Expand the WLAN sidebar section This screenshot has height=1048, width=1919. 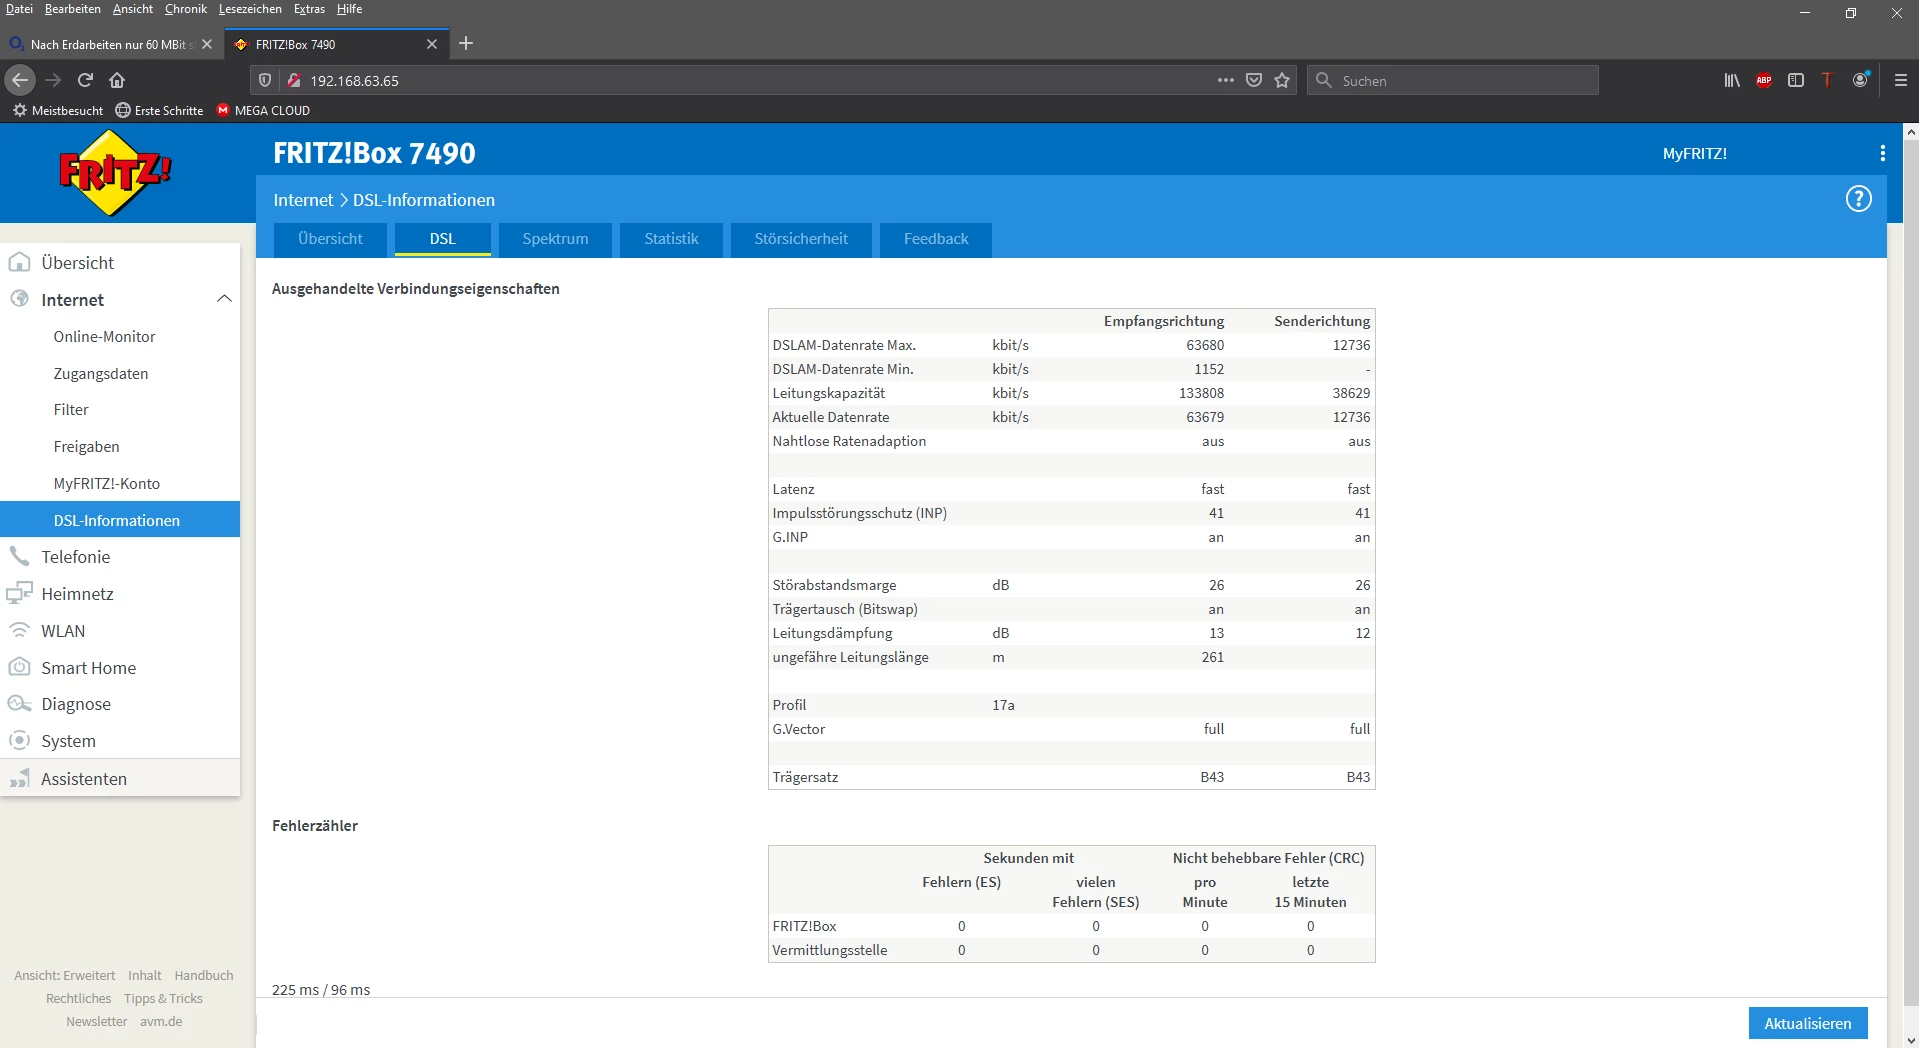click(x=63, y=631)
